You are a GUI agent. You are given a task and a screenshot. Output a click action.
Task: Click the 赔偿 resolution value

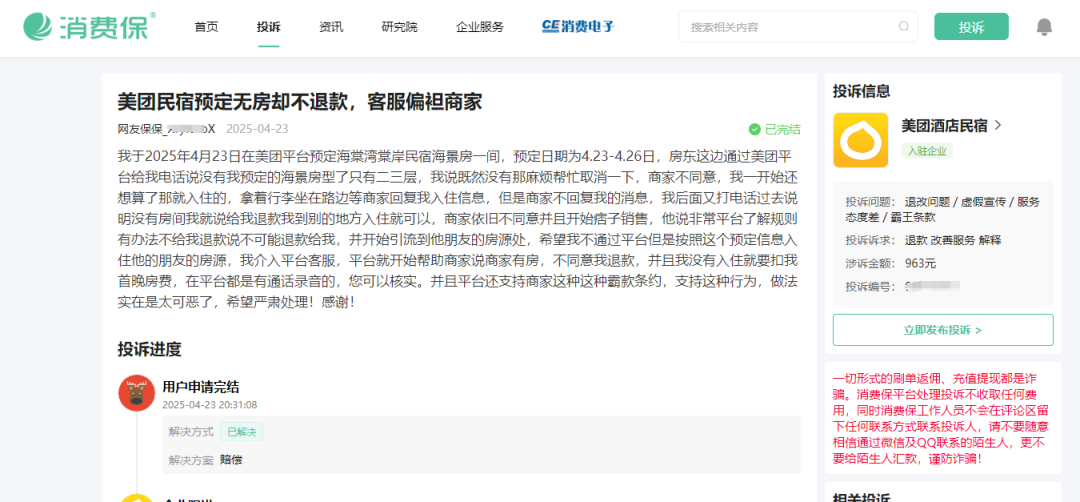(x=231, y=459)
